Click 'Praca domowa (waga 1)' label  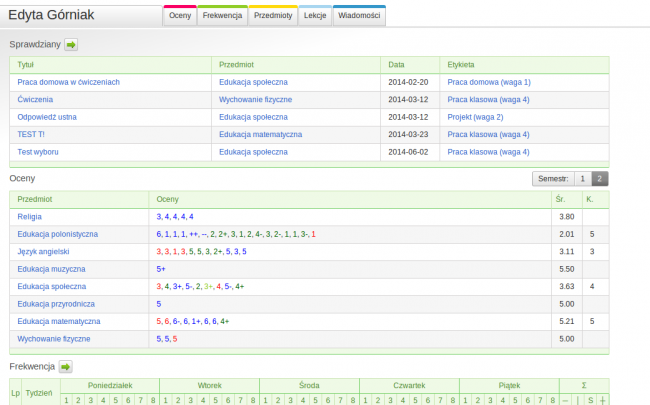coord(489,82)
